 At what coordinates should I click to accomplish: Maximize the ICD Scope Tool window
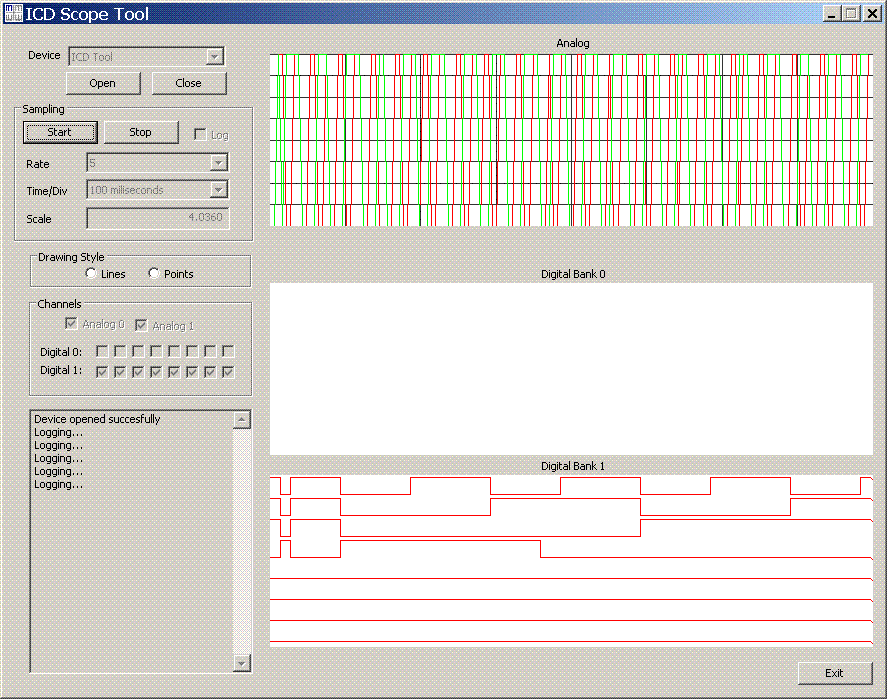851,14
